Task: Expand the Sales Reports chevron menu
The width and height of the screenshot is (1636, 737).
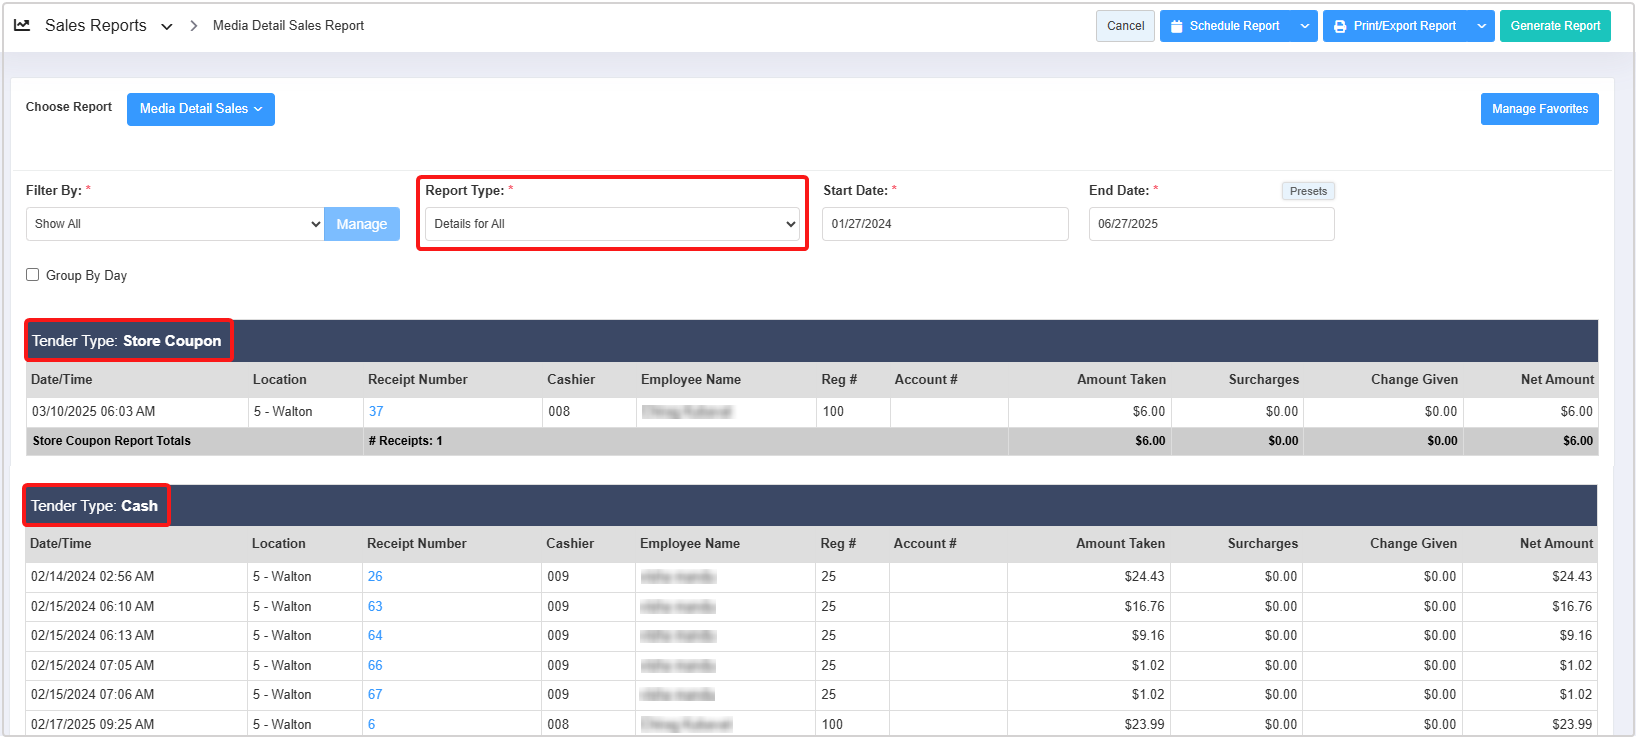Action: (x=167, y=27)
